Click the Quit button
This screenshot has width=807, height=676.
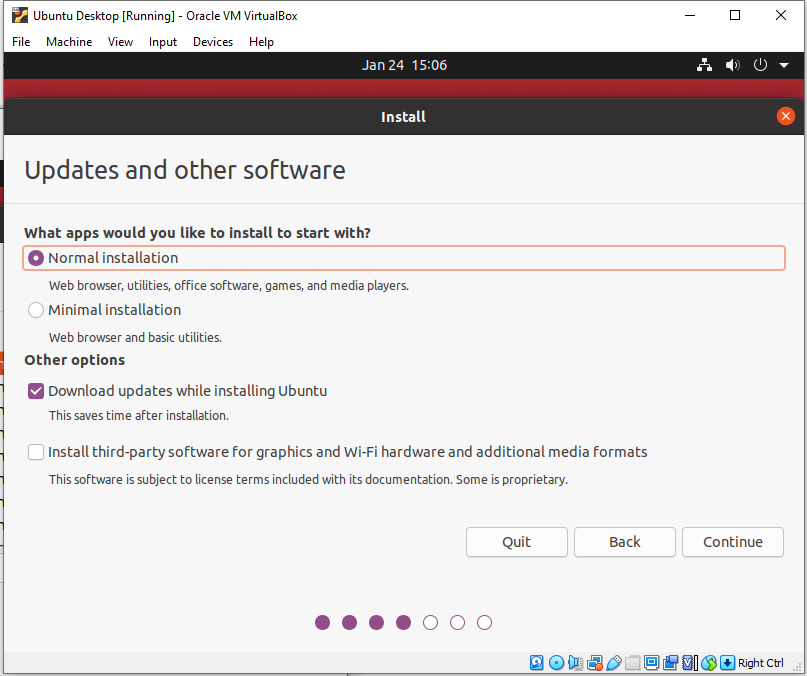point(517,542)
